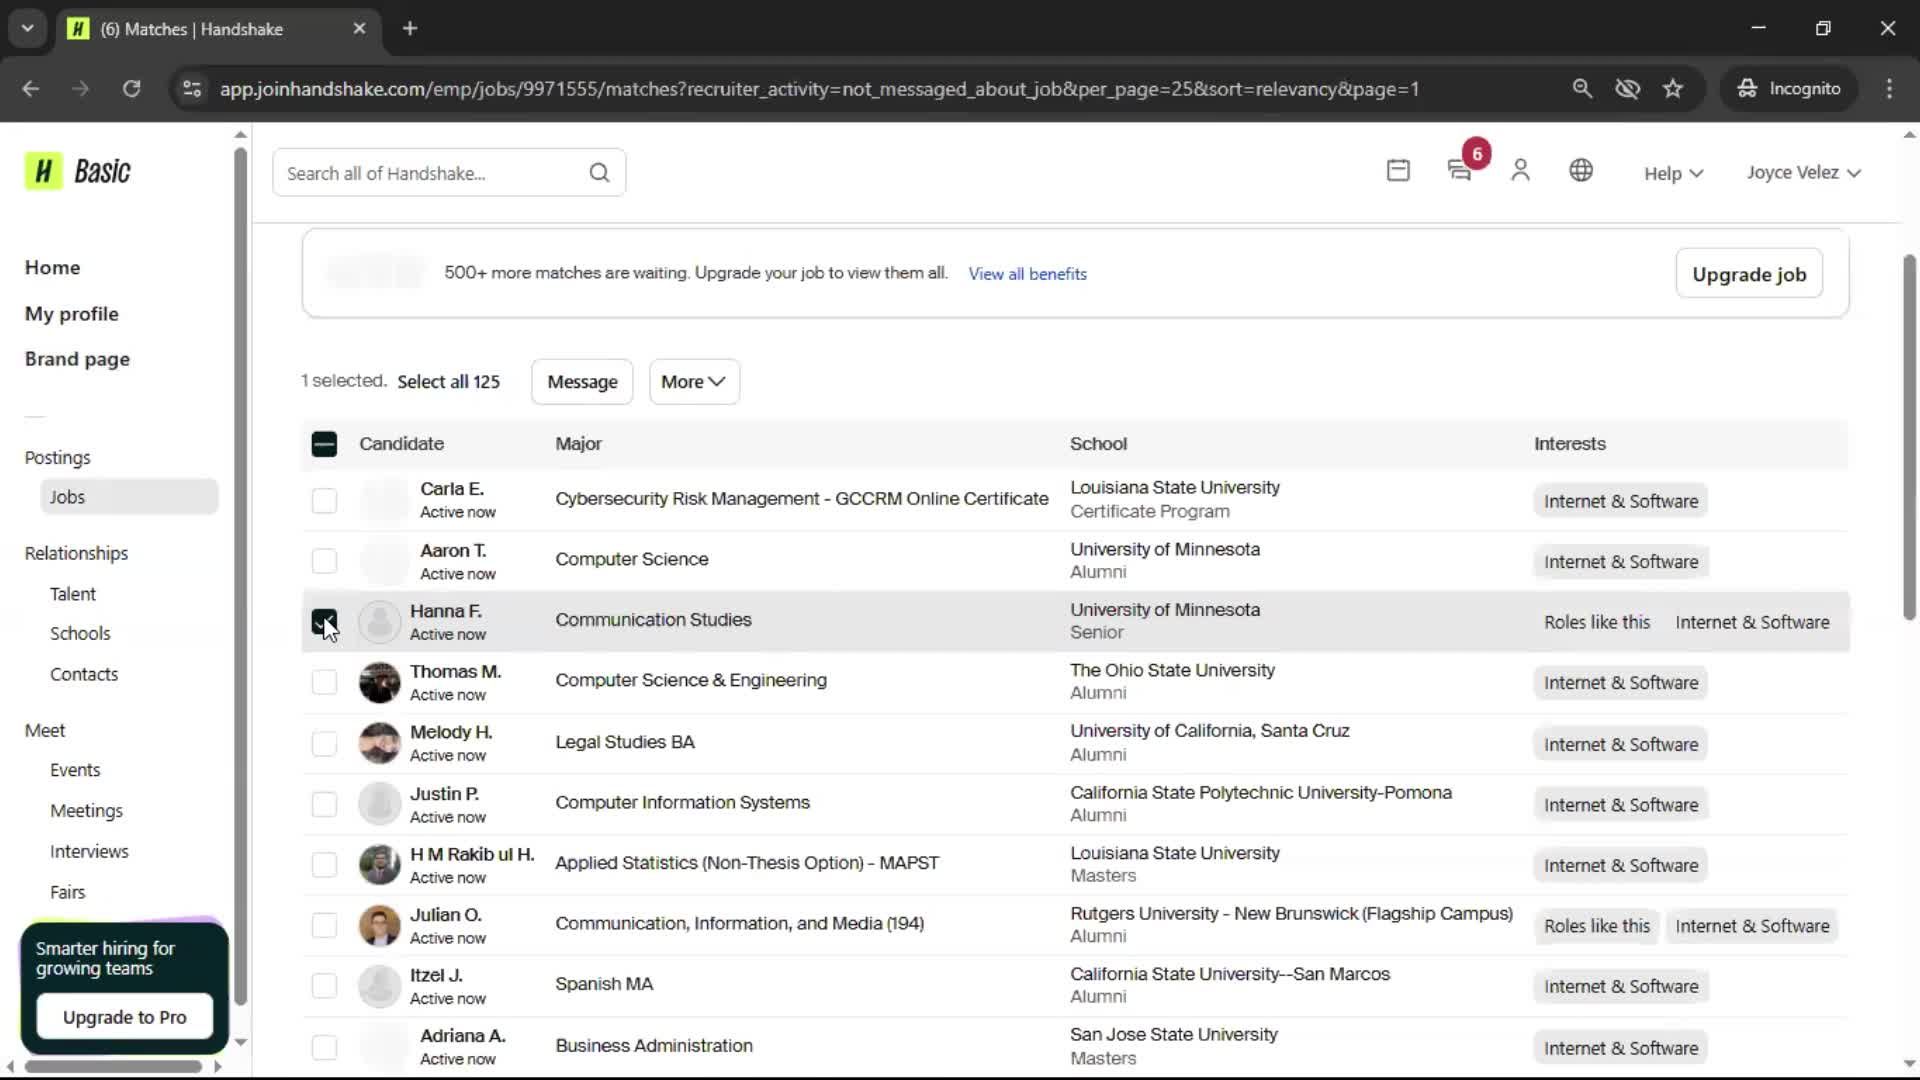The image size is (1920, 1080).
Task: Check the box for Justin P.
Action: [x=324, y=804]
